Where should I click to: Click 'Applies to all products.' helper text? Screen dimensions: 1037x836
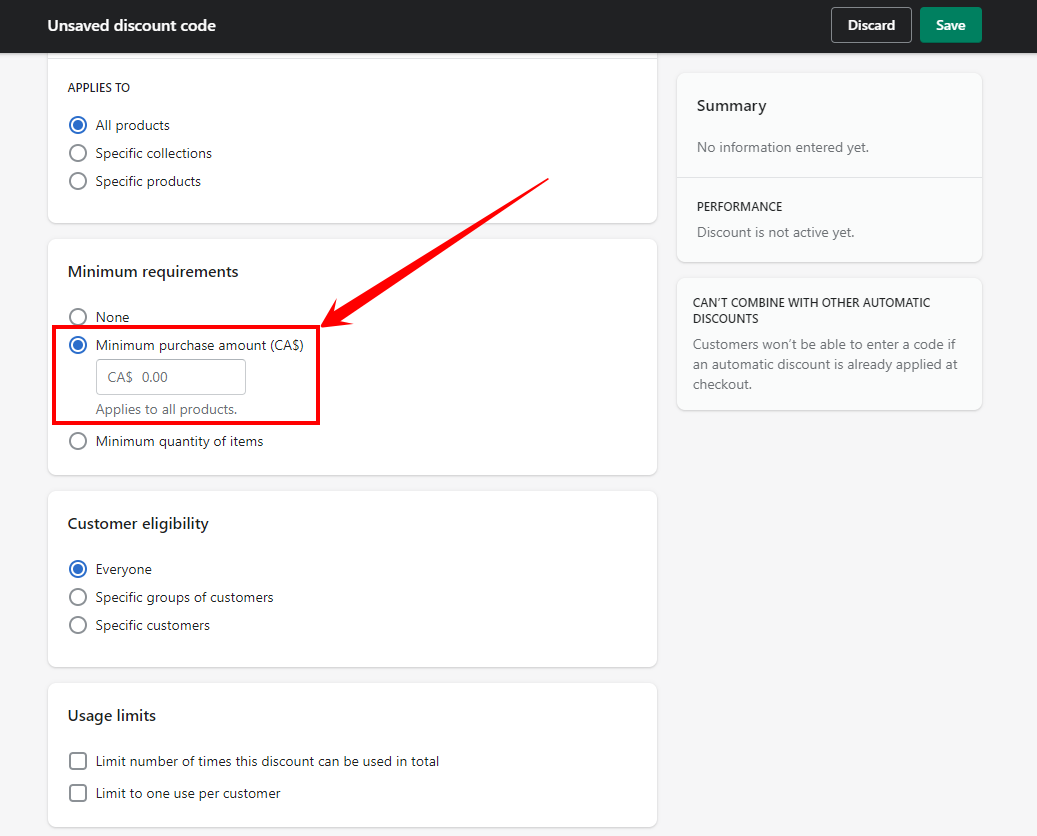167,409
